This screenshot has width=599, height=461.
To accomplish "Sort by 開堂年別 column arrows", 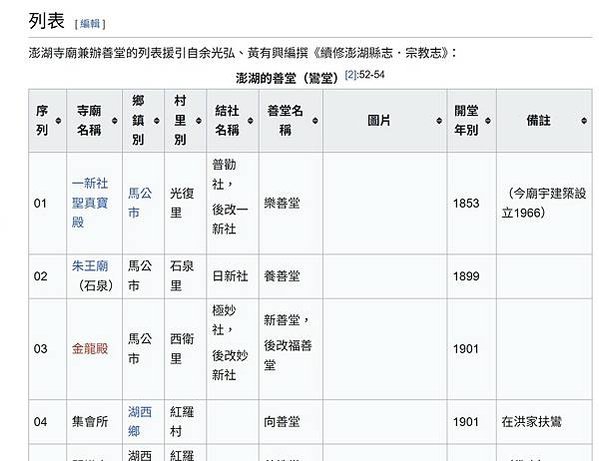I will [488, 121].
